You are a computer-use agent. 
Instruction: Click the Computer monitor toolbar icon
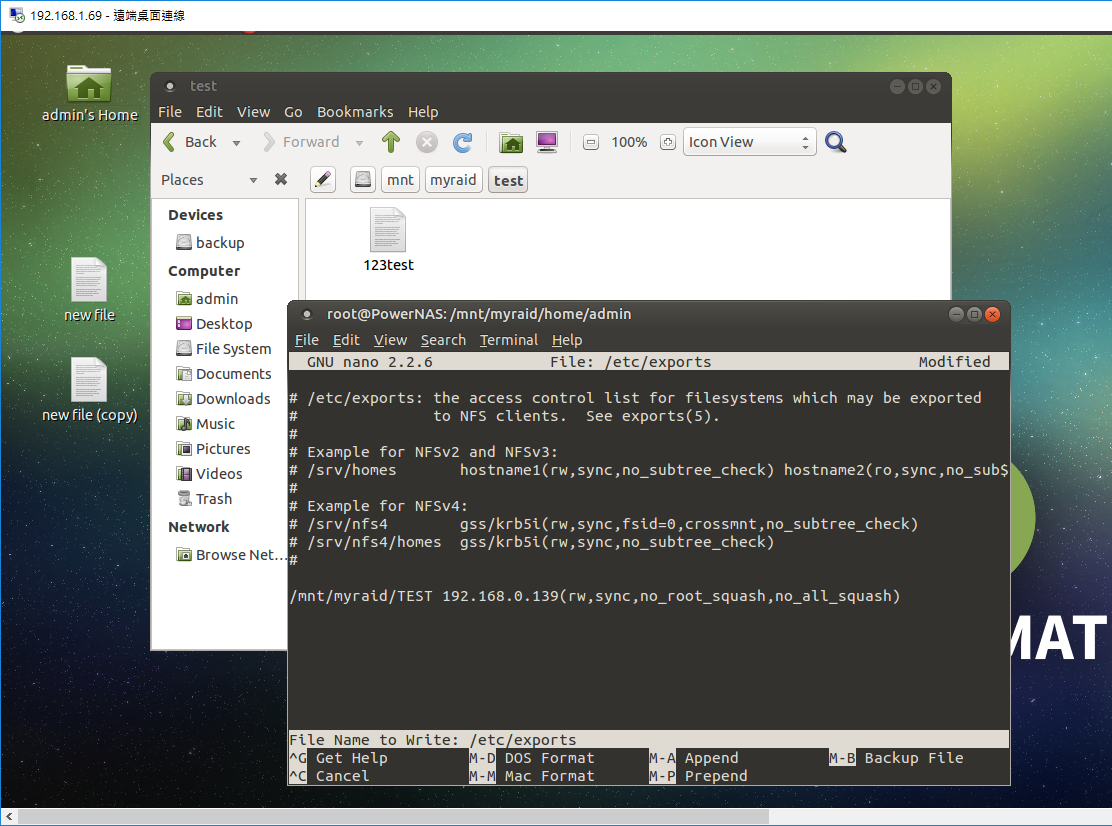click(547, 142)
